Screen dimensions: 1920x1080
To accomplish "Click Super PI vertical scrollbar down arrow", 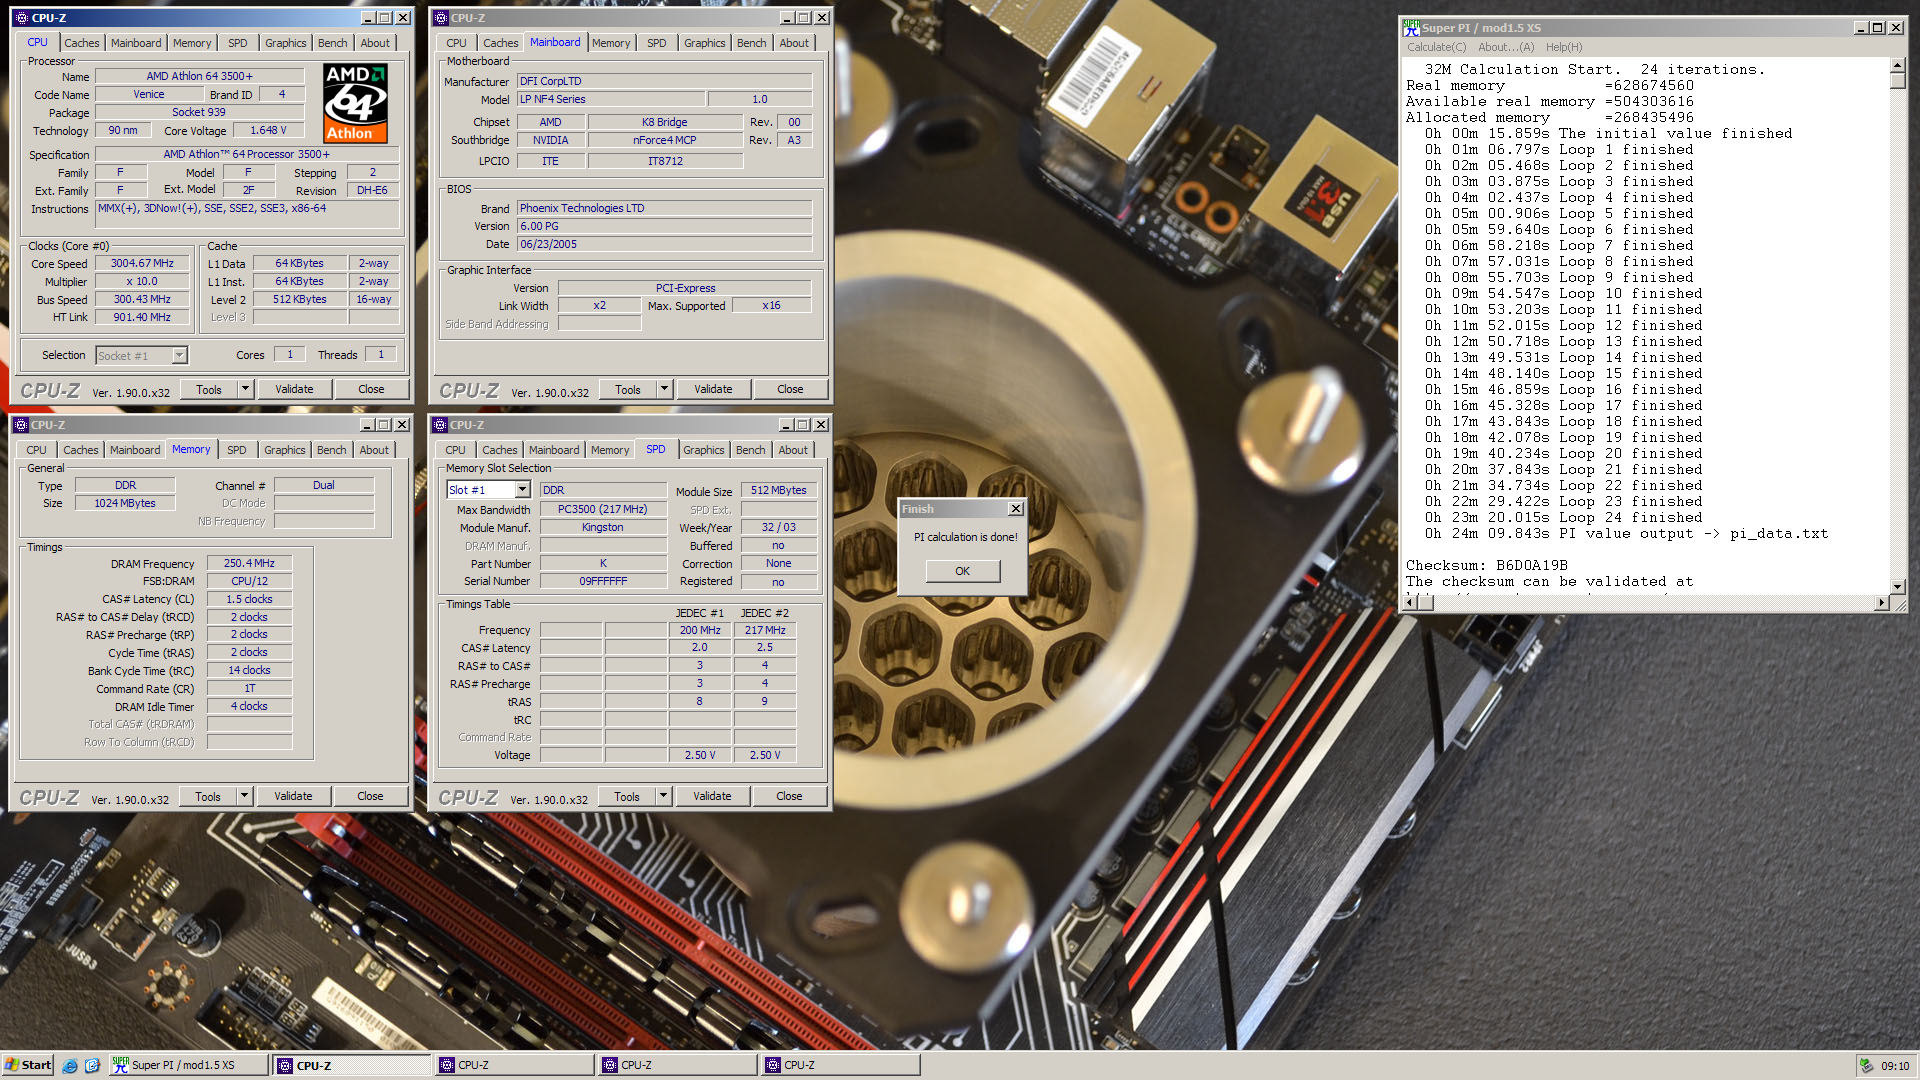I will (x=1897, y=587).
